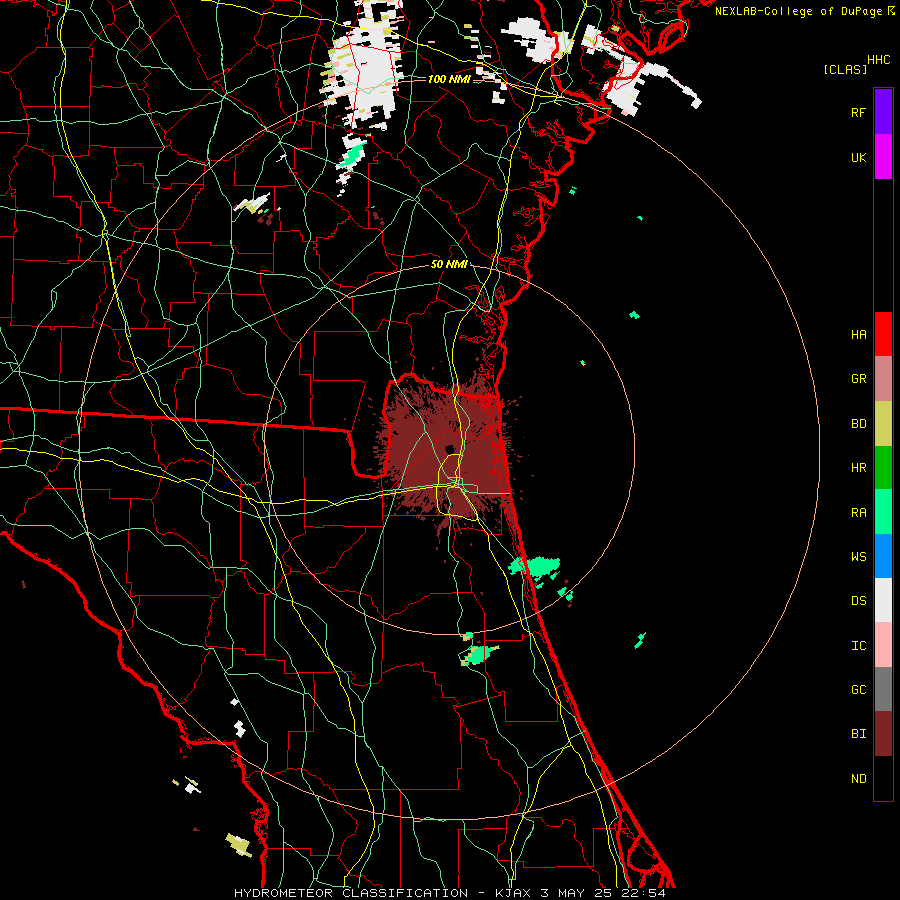Click the Hydrometeor Classification KJAX caption
This screenshot has width=900, height=900.
click(449, 893)
